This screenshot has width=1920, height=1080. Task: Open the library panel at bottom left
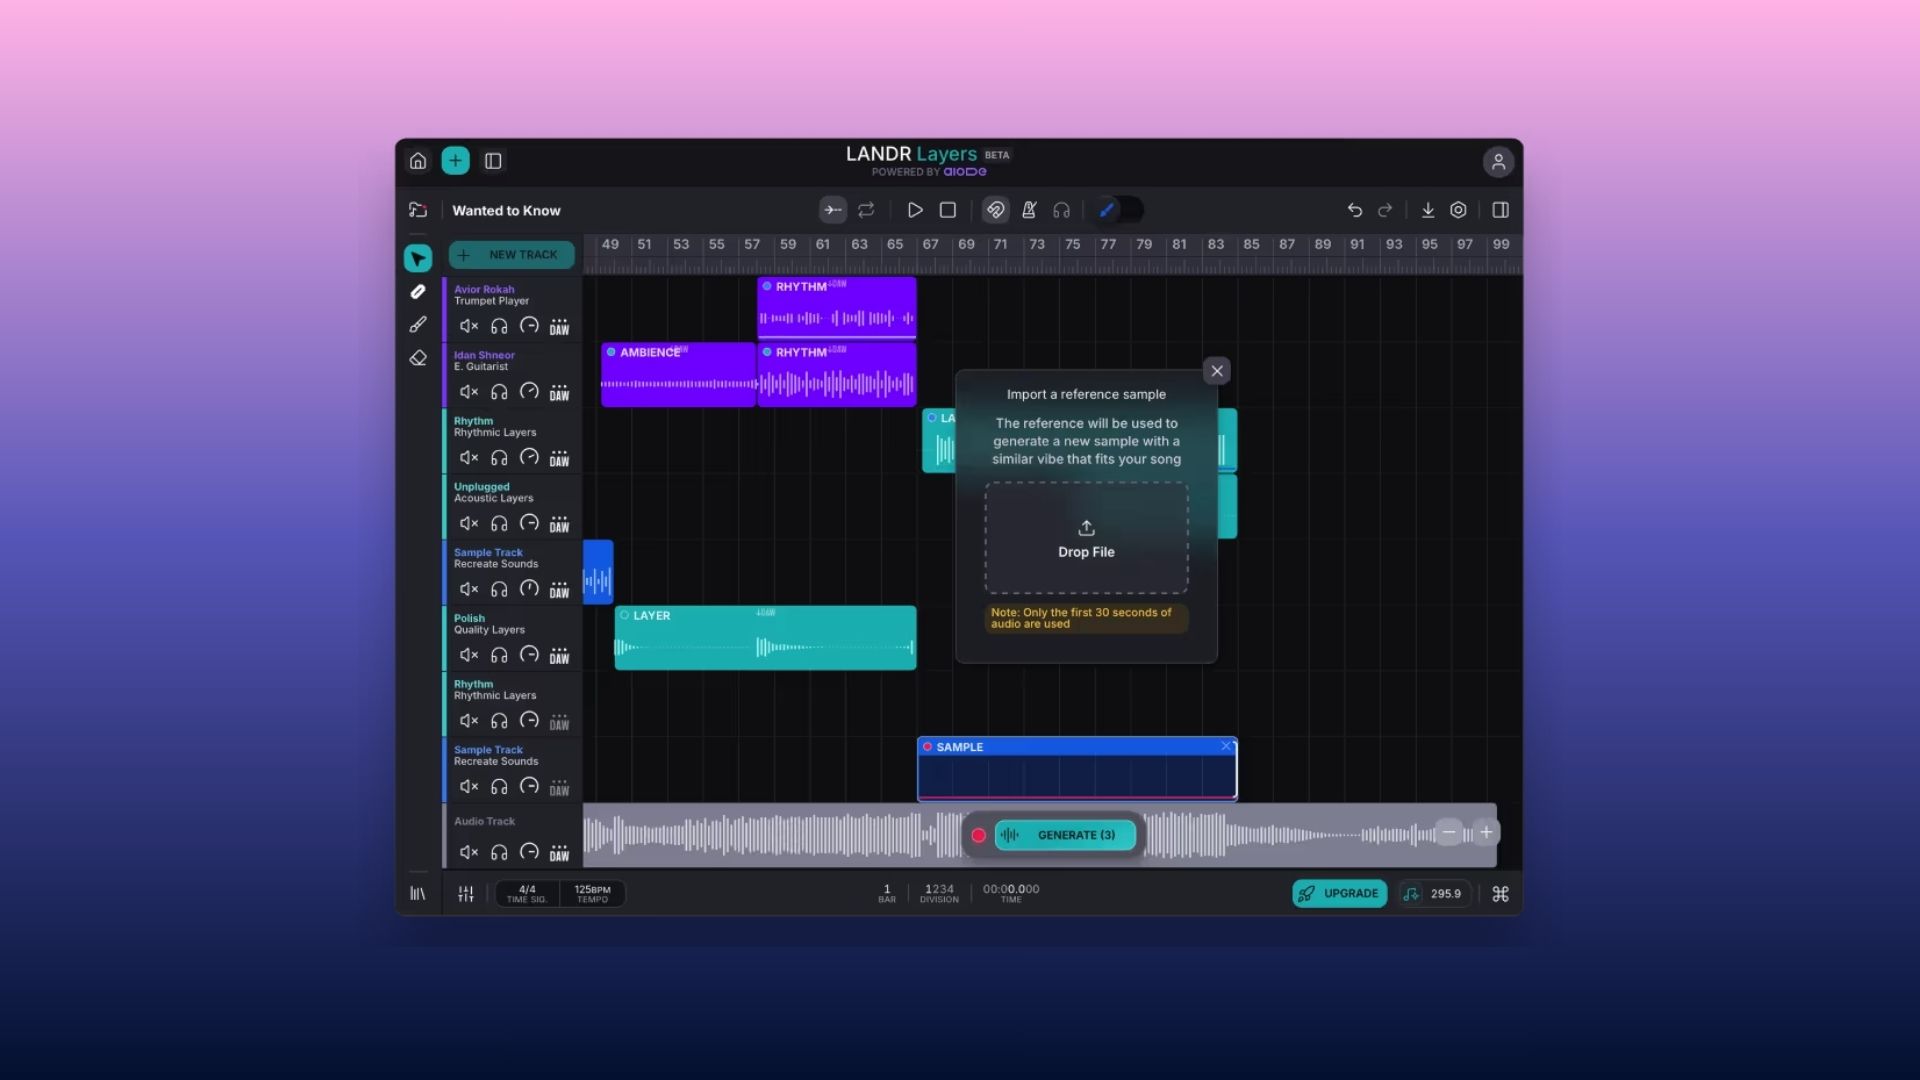click(x=418, y=893)
